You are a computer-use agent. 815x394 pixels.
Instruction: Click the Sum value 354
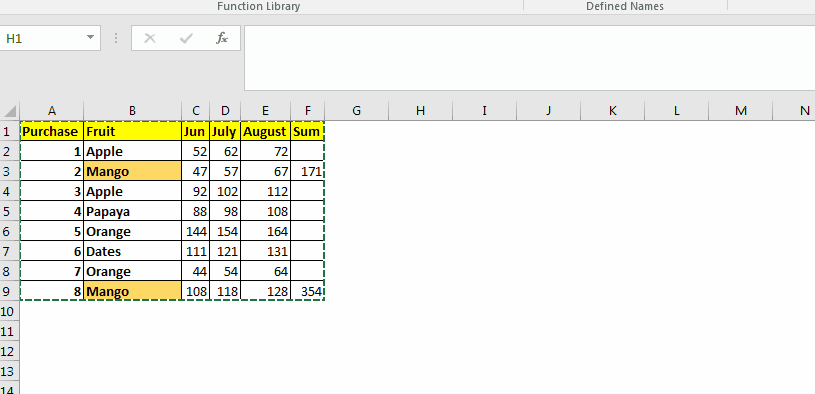[x=308, y=292]
